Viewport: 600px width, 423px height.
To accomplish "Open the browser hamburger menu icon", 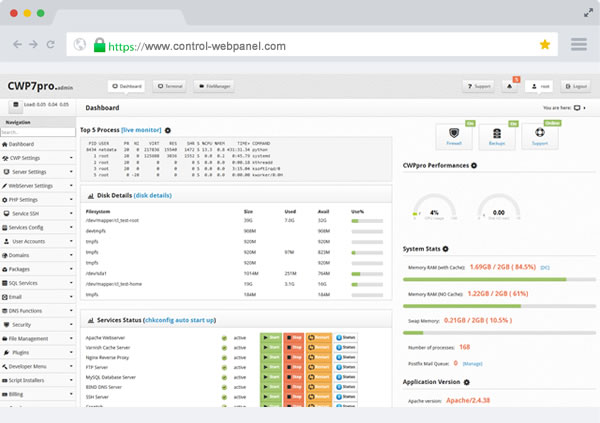I will [x=578, y=45].
